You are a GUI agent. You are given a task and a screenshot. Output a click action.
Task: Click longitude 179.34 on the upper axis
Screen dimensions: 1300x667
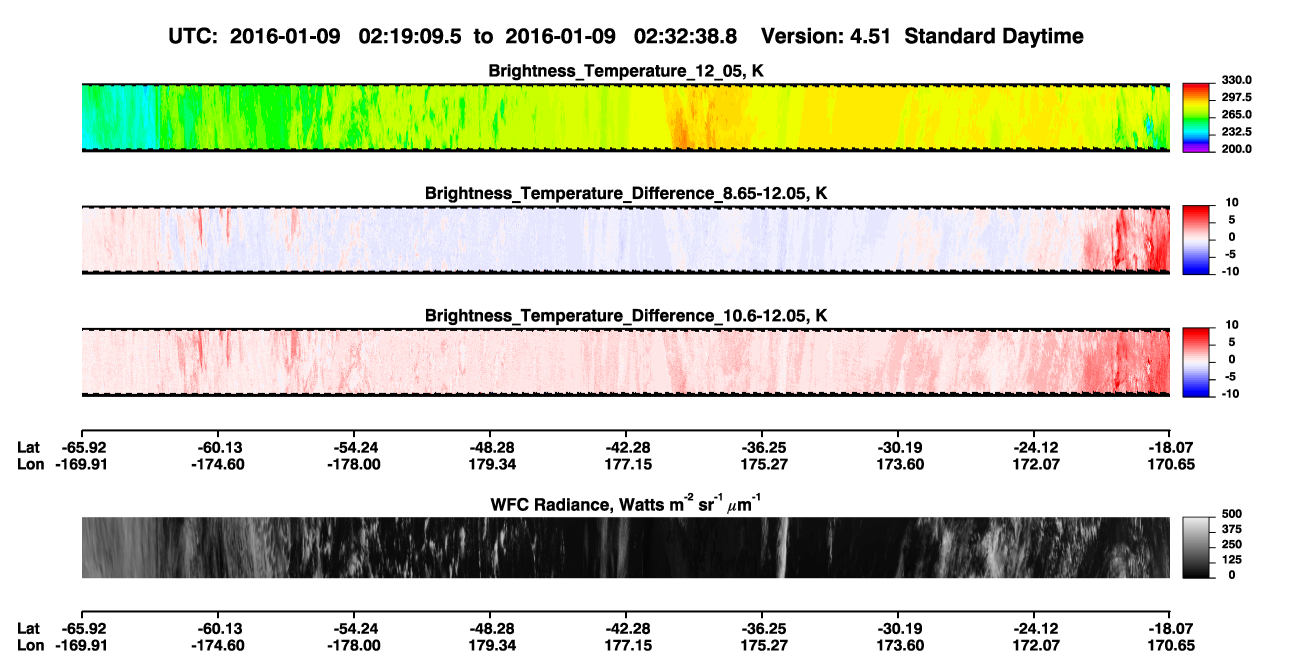point(490,464)
